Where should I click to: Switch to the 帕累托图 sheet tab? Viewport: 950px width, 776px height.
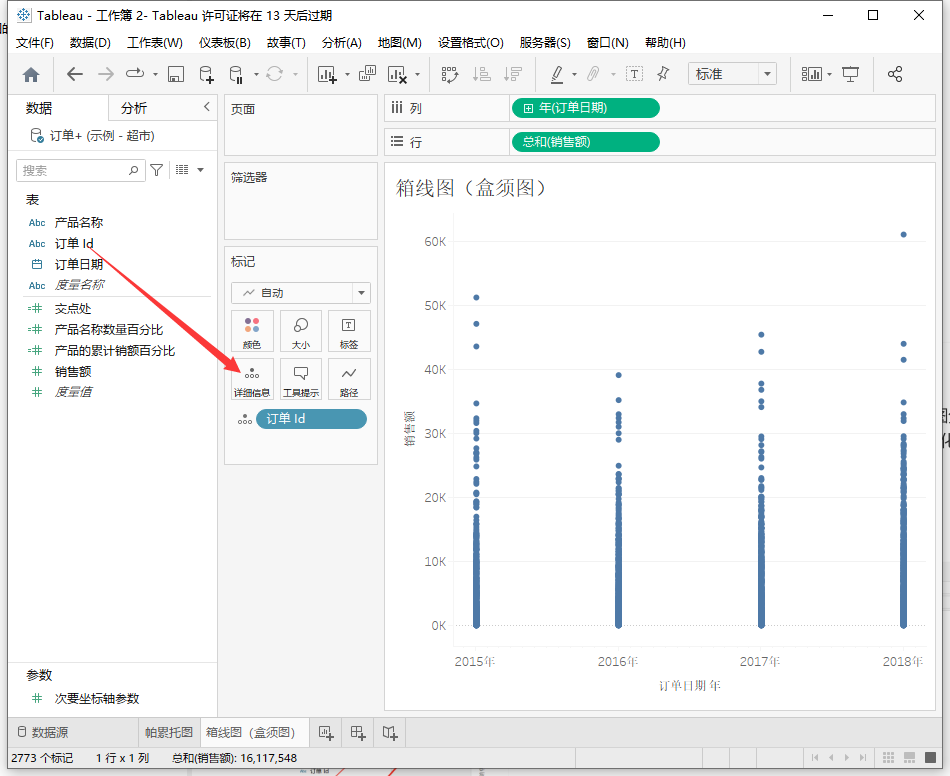point(168,733)
